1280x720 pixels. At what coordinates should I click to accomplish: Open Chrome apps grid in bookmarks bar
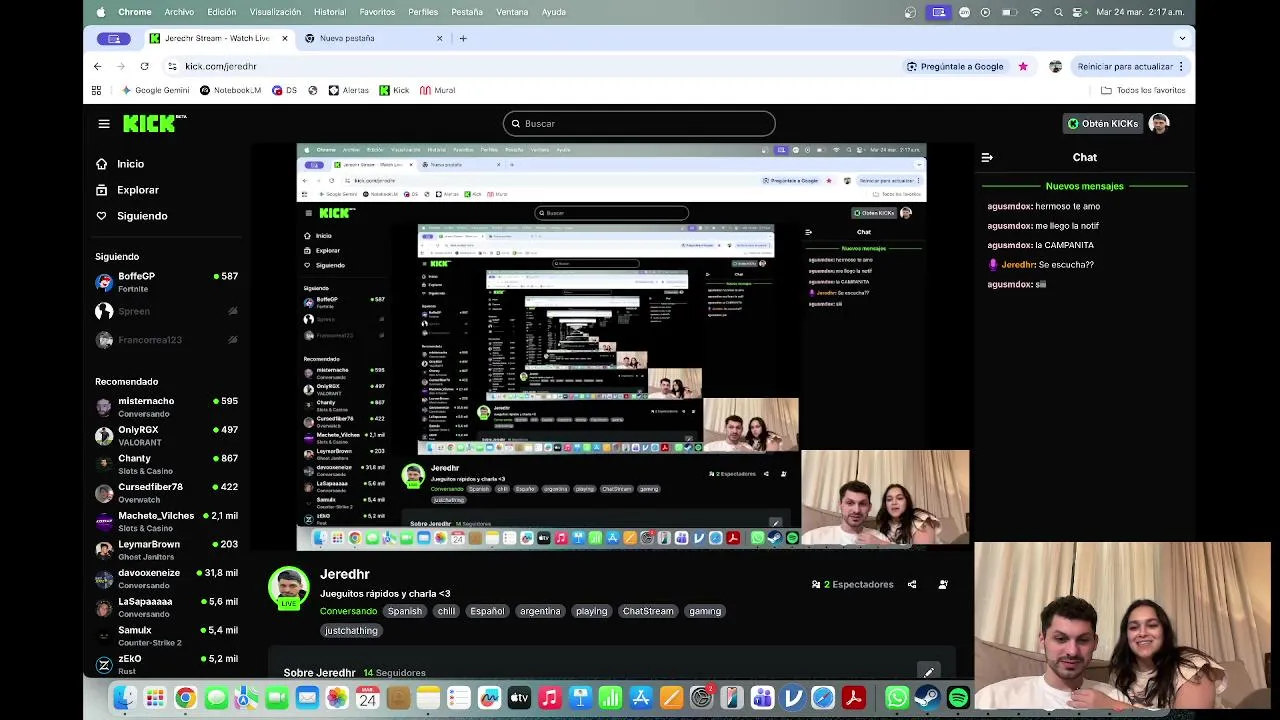96,90
